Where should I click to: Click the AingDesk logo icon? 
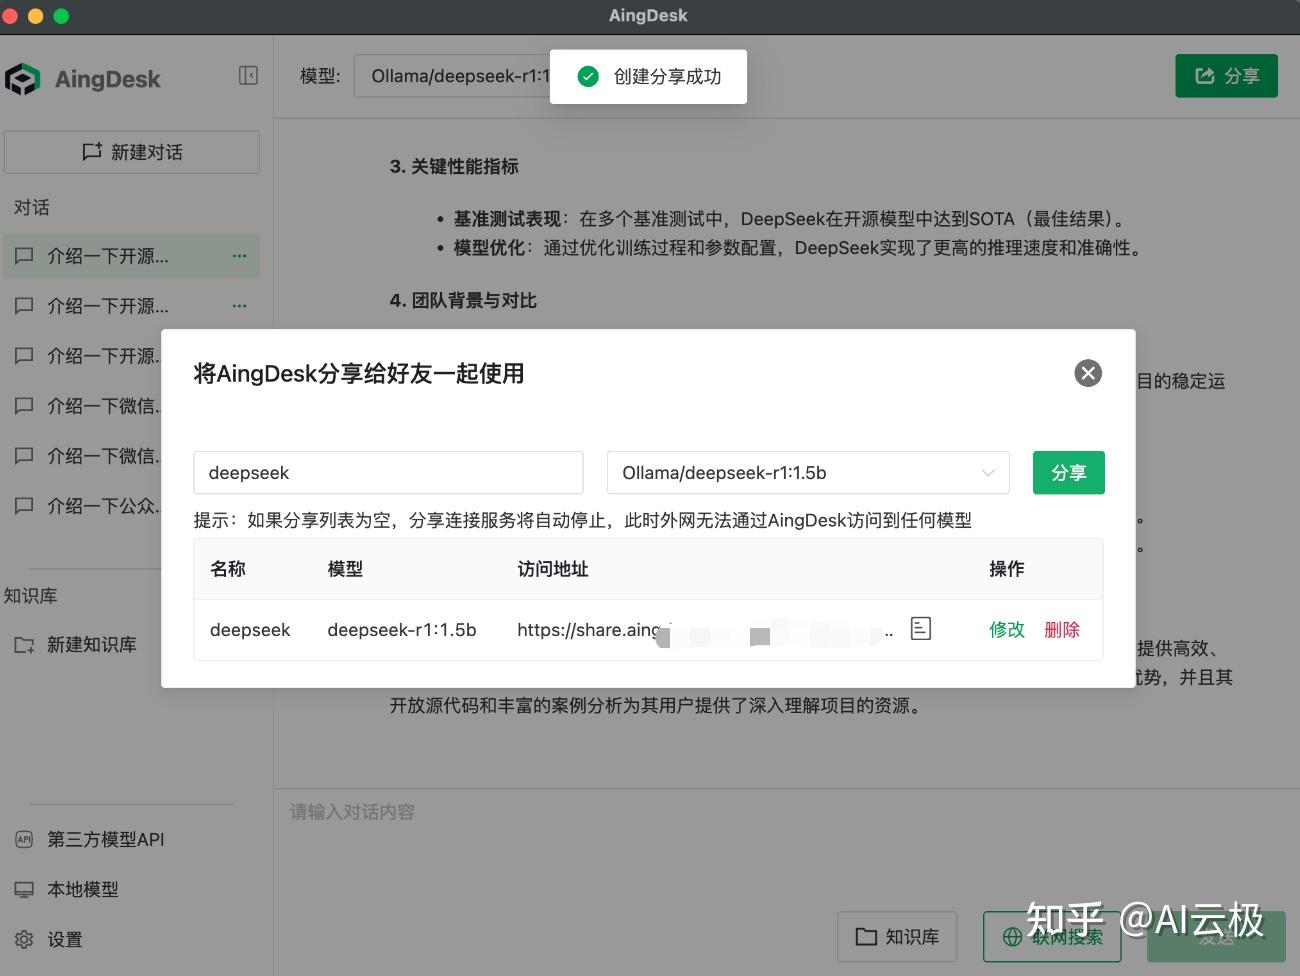(x=25, y=78)
